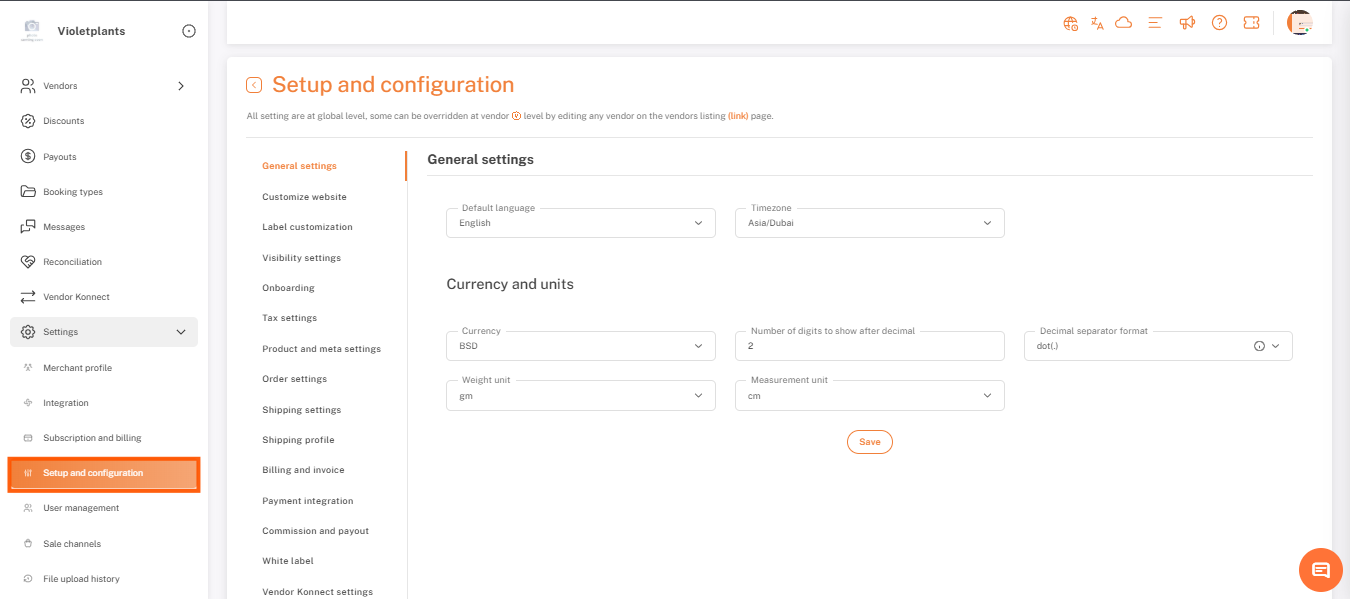Click the decimal separator info icon
This screenshot has width=1350, height=599.
pyautogui.click(x=1259, y=346)
